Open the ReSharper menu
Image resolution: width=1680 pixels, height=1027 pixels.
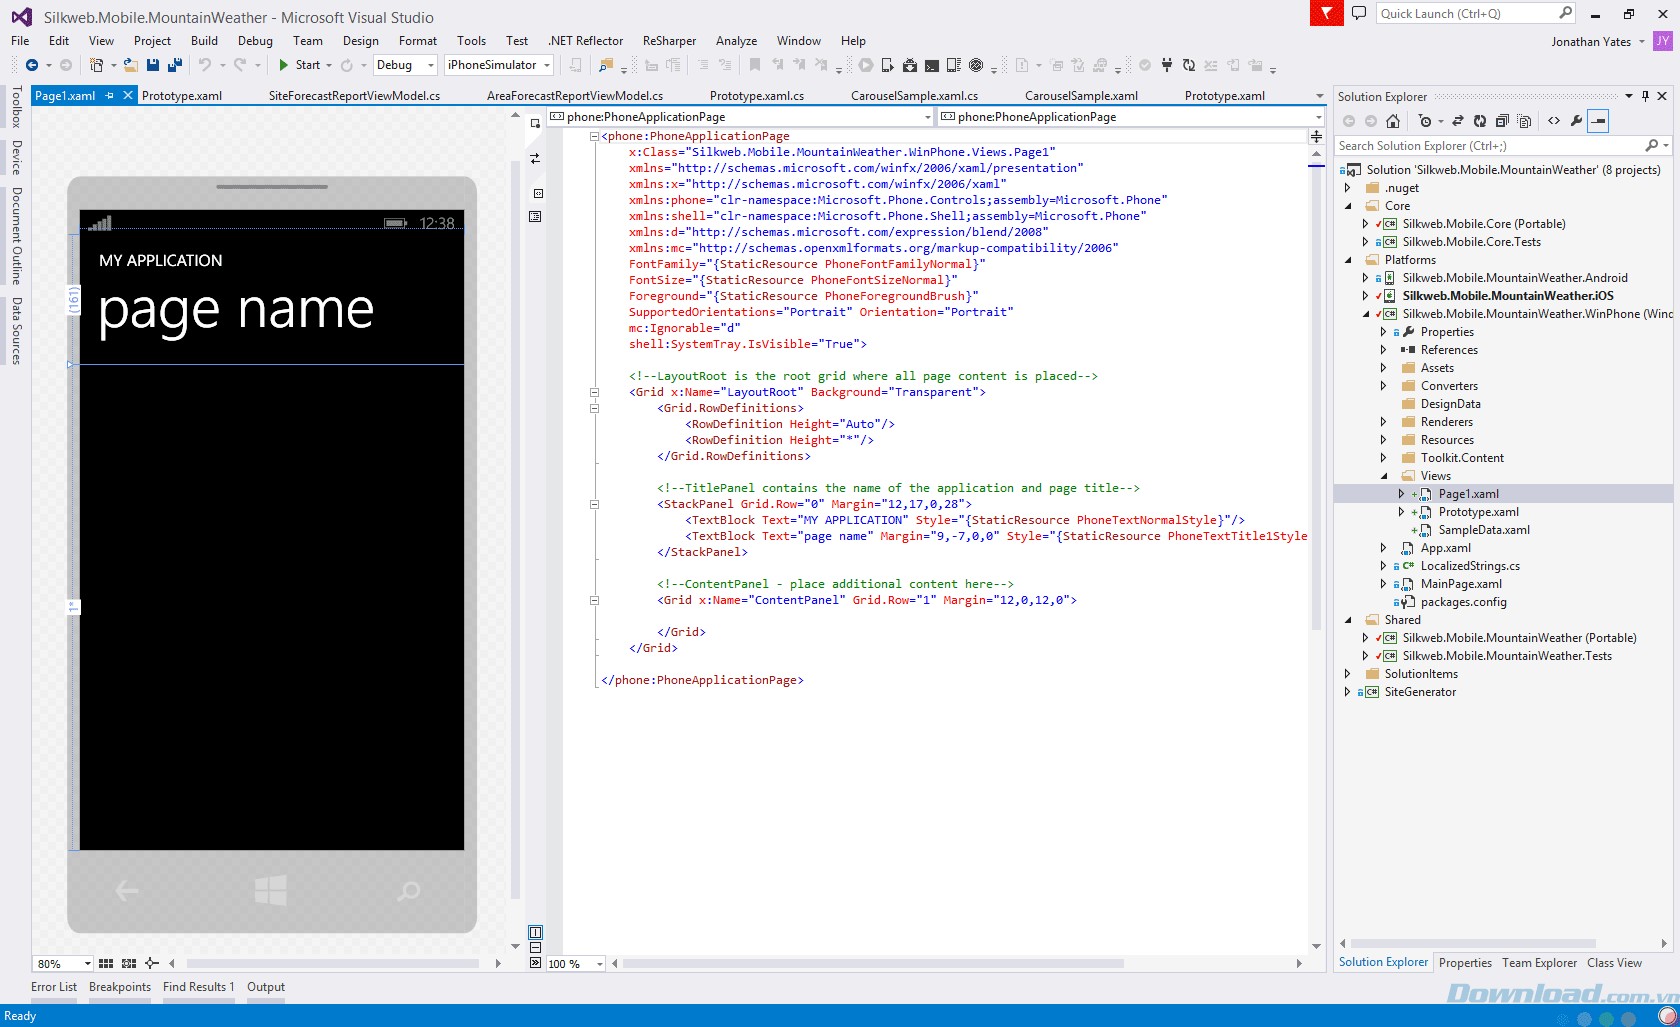(670, 41)
